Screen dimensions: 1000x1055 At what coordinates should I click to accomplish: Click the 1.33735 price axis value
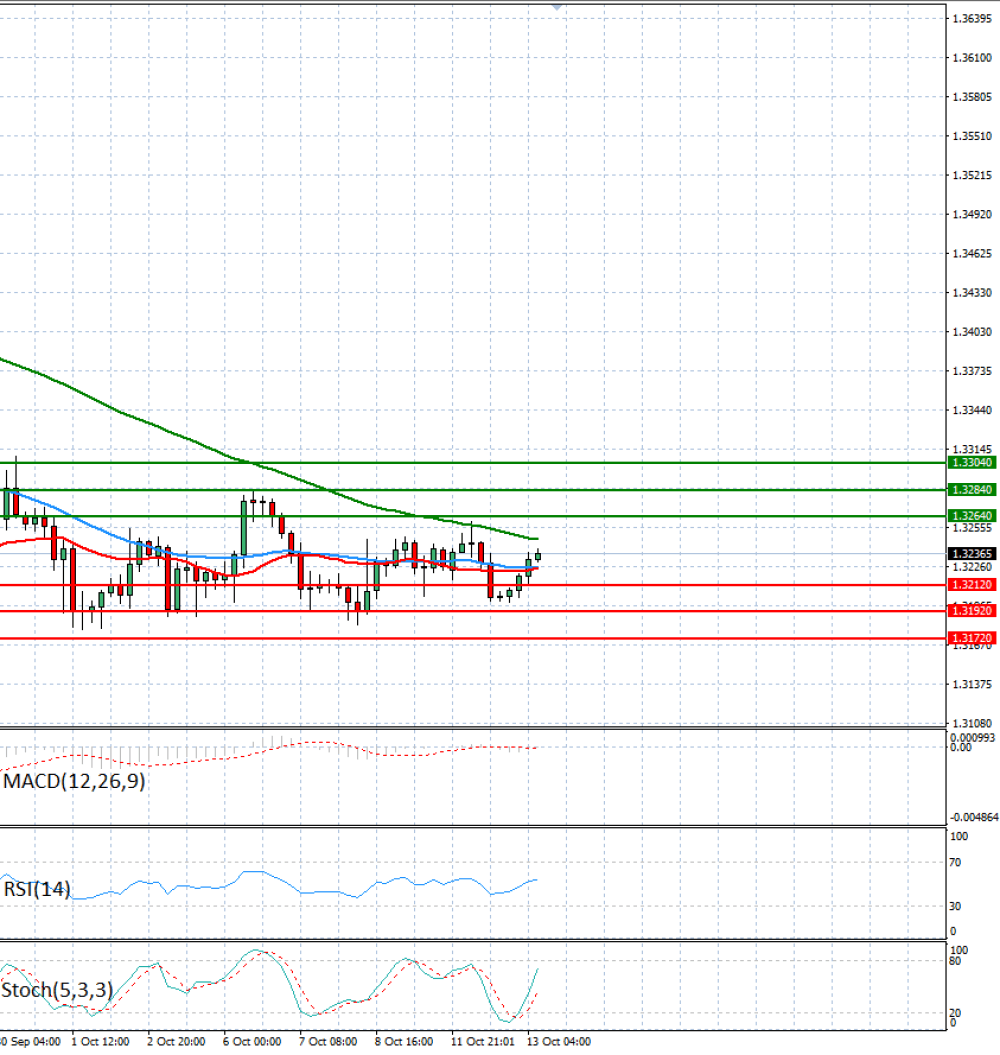pyautogui.click(x=972, y=371)
